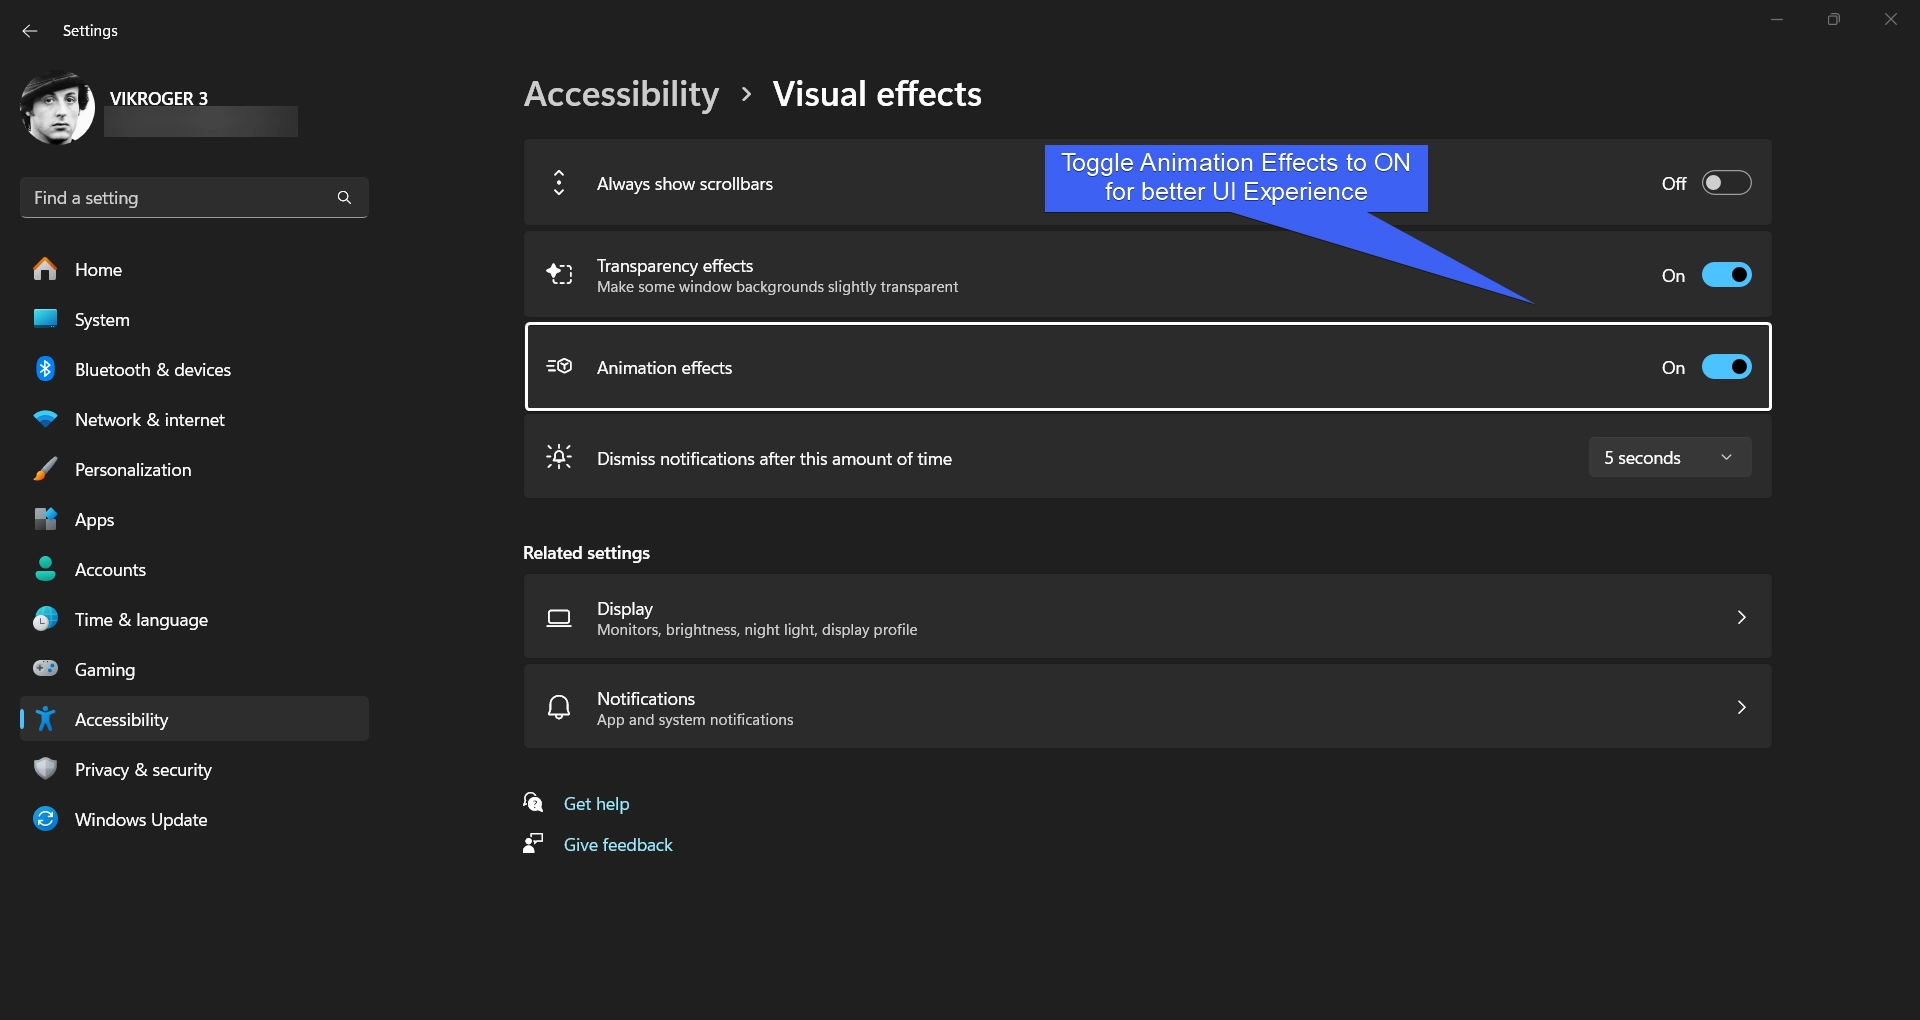Open the Notifications chevron arrow
1920x1020 pixels.
pyautogui.click(x=1741, y=708)
